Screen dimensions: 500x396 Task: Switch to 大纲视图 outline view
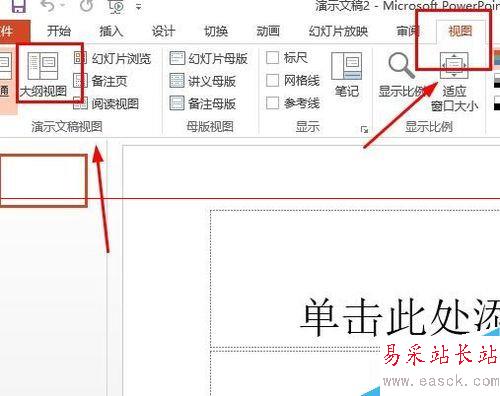44,74
